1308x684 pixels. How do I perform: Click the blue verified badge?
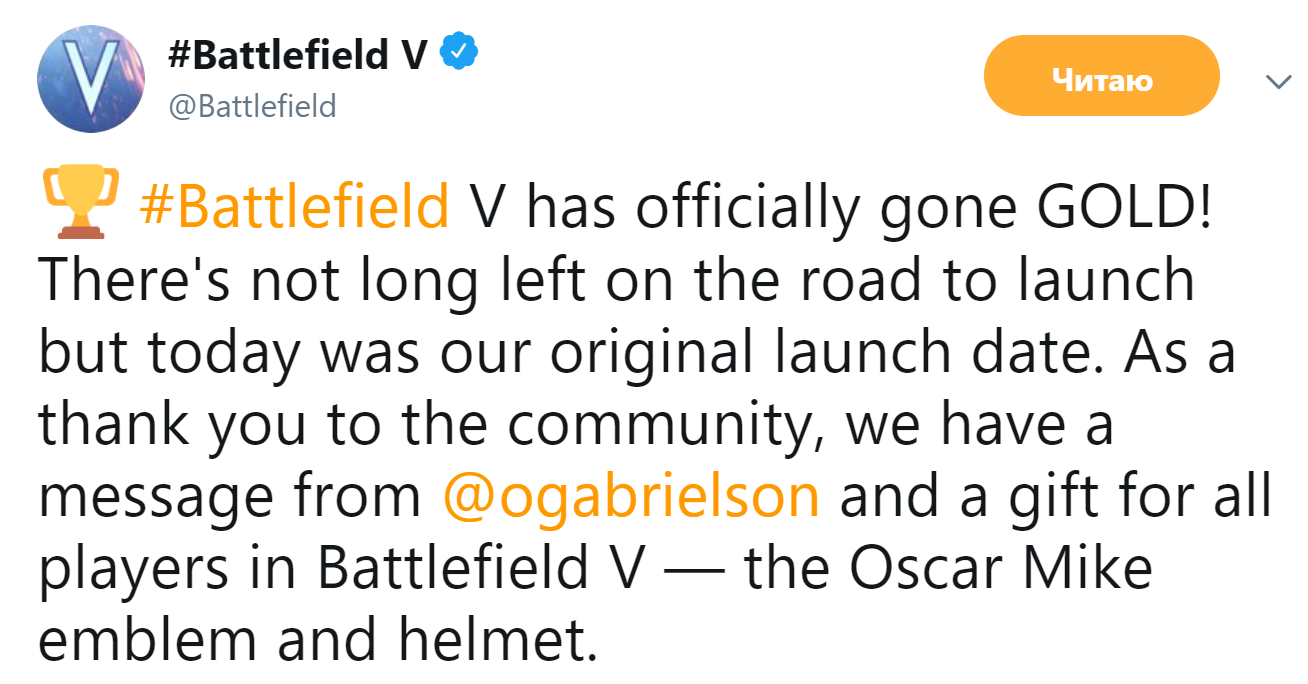point(459,53)
